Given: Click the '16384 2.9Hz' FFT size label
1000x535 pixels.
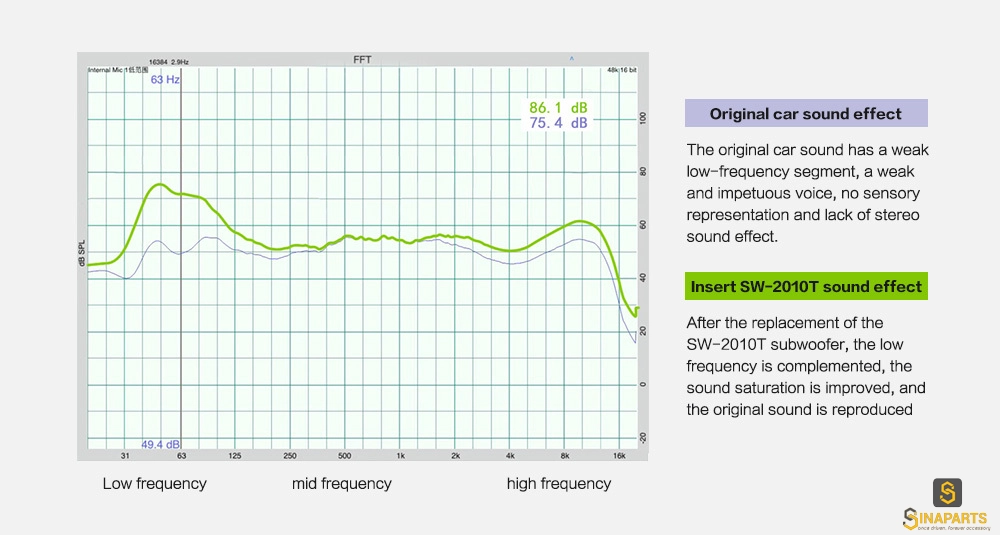Looking at the screenshot, I should tap(168, 62).
